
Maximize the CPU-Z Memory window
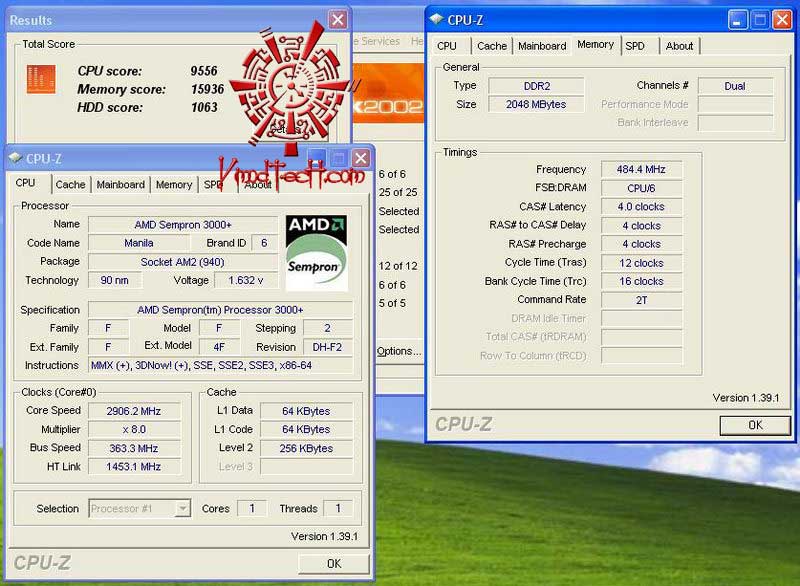pos(760,20)
